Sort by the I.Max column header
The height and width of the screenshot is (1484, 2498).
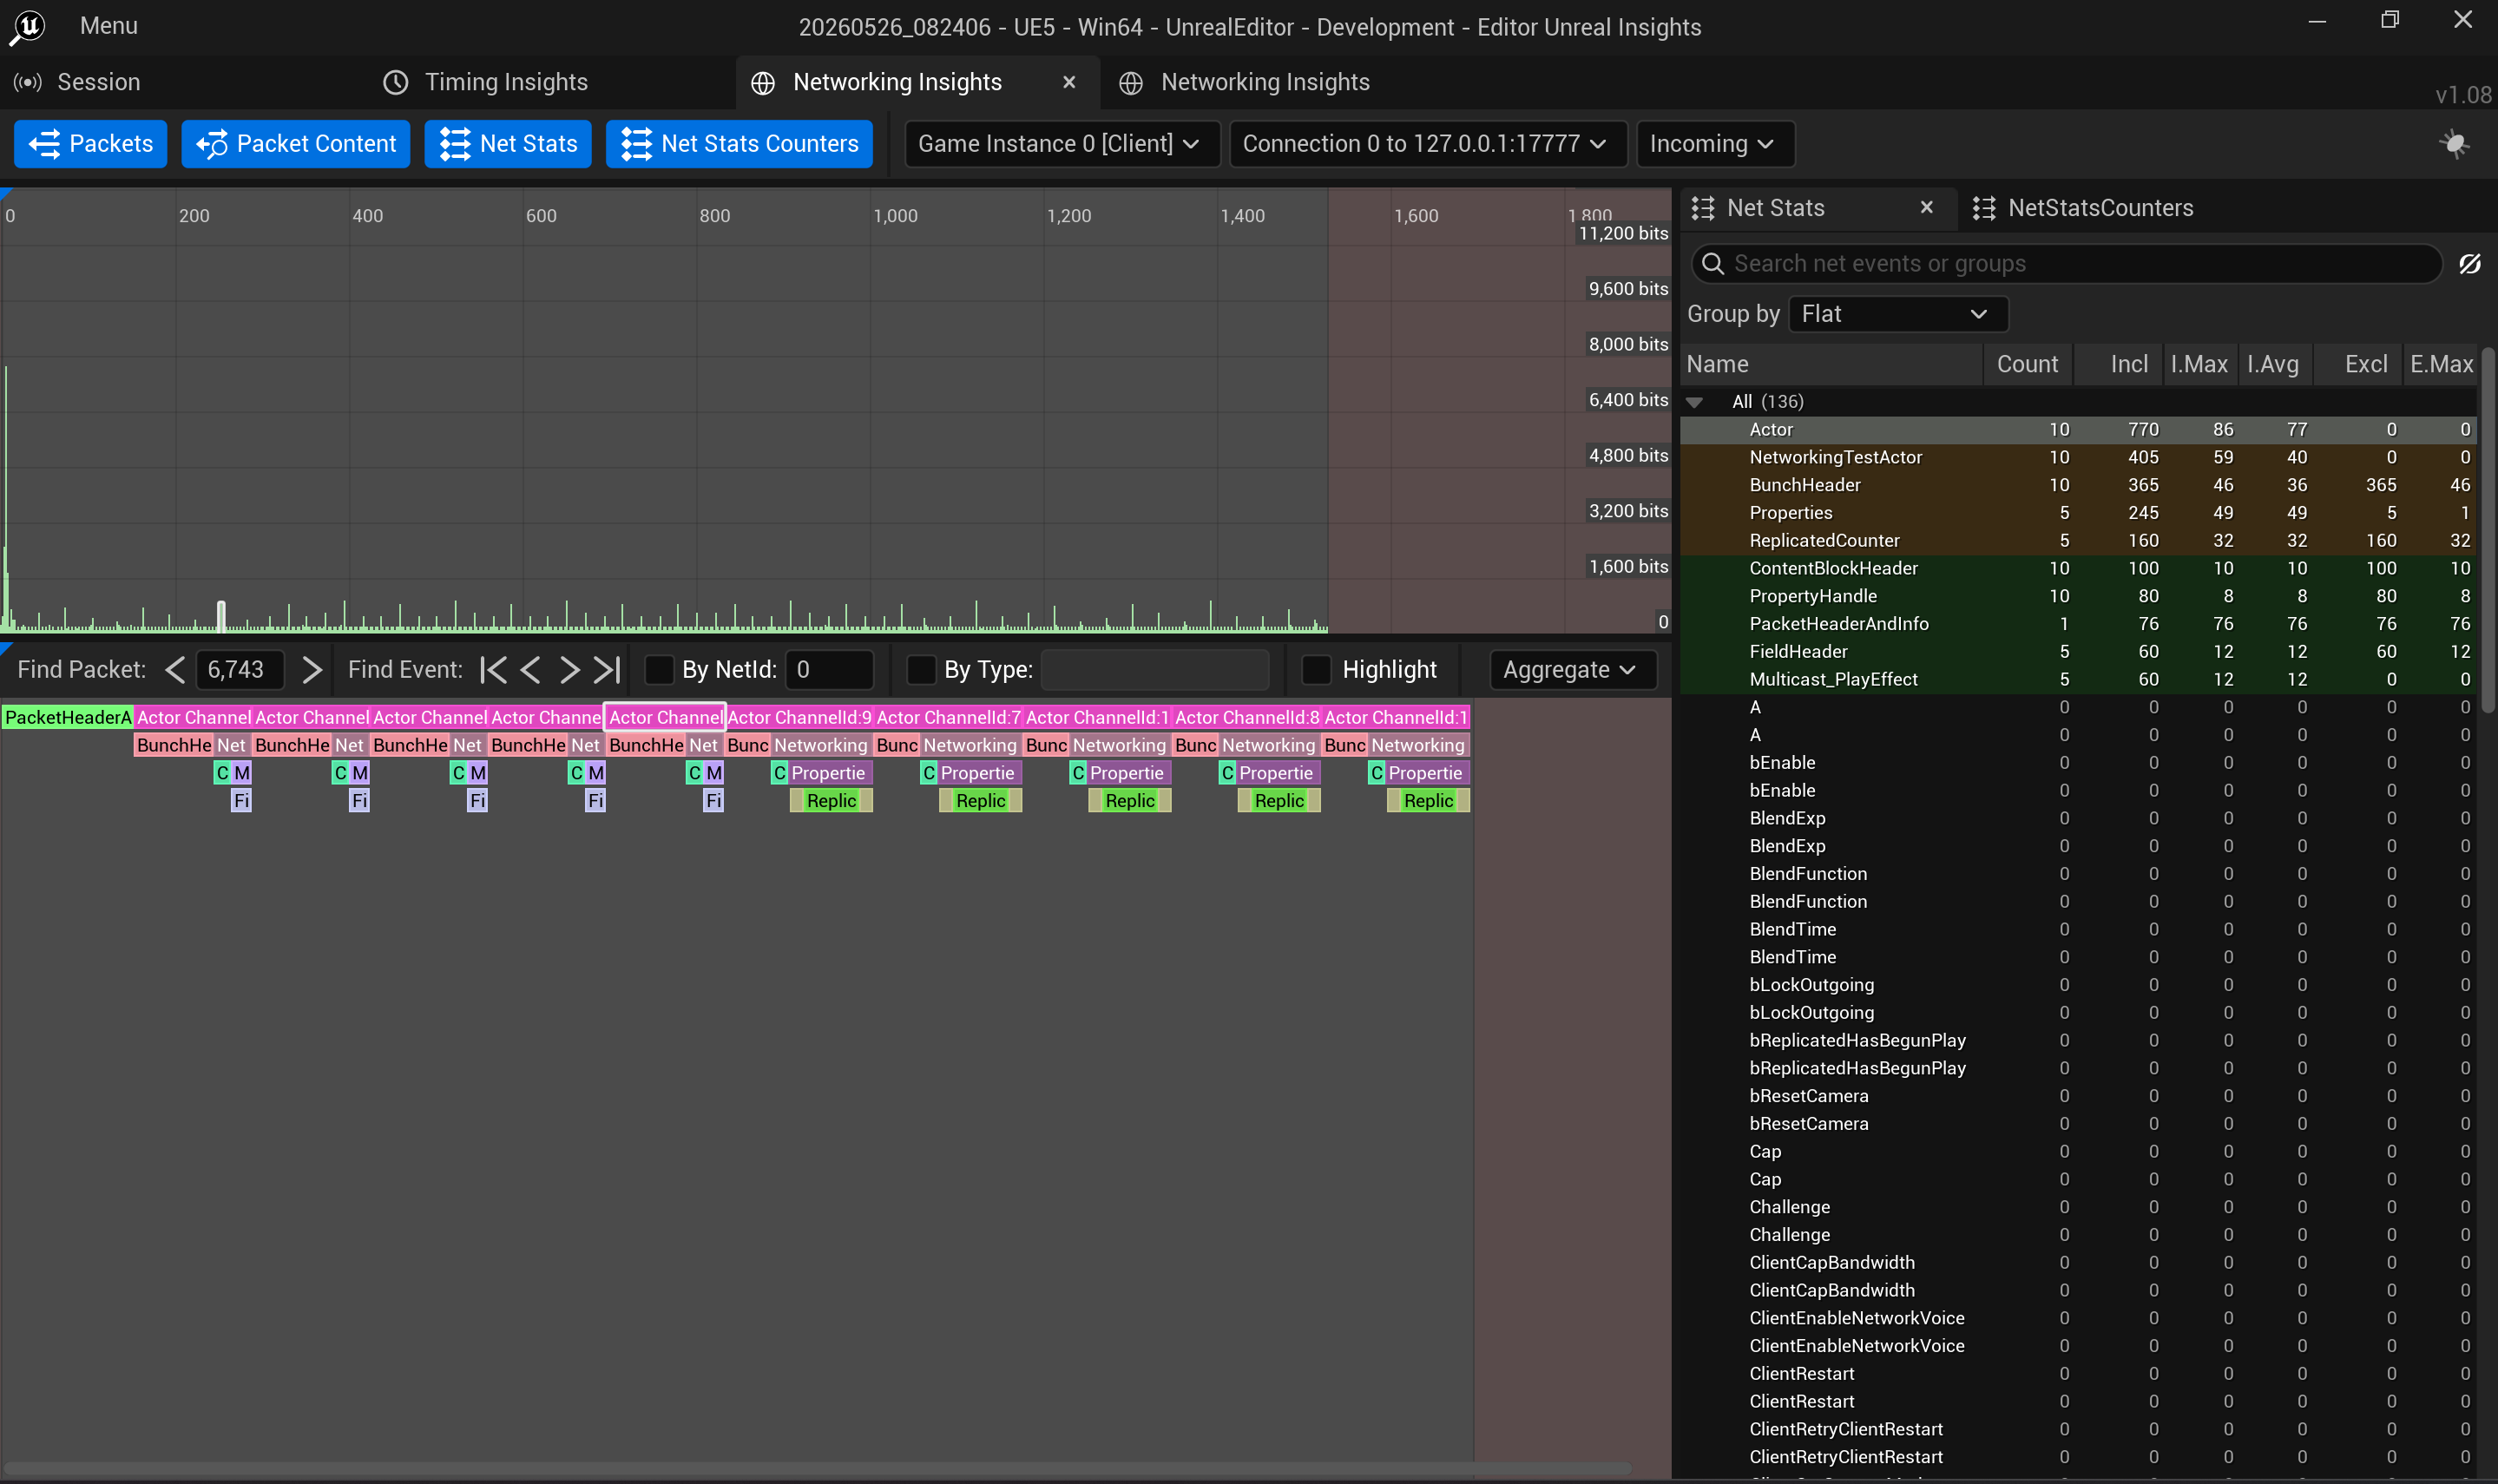point(2199,364)
